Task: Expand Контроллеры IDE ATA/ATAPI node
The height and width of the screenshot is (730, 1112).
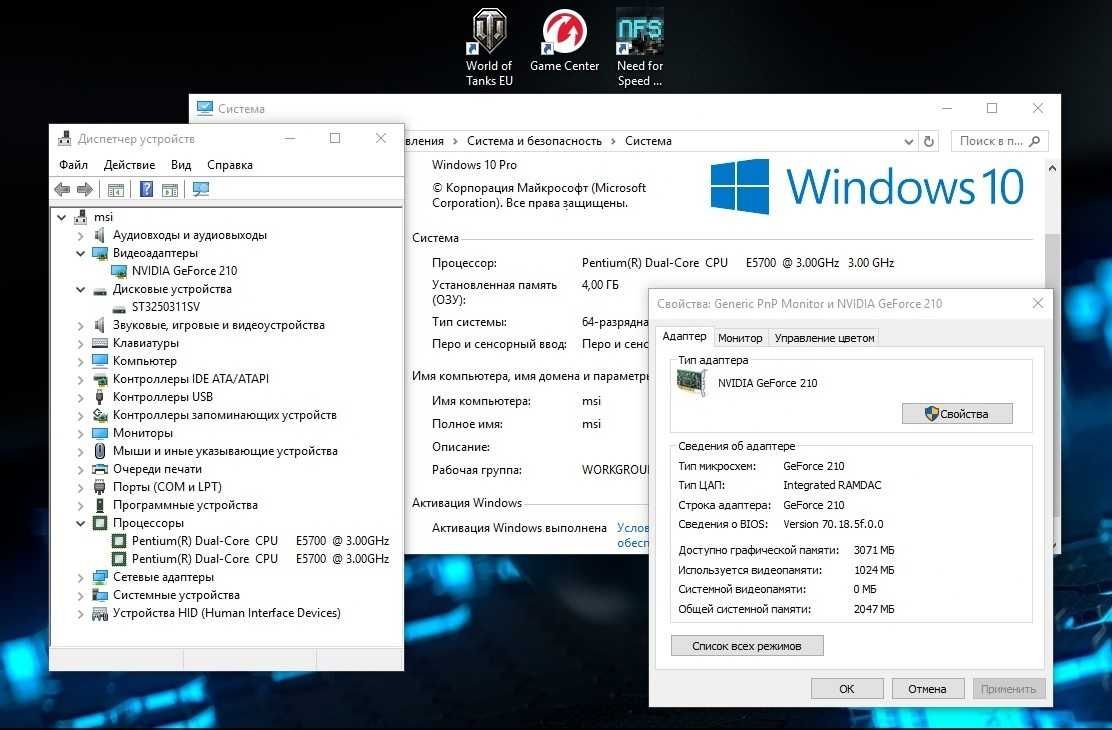Action: pyautogui.click(x=81, y=380)
